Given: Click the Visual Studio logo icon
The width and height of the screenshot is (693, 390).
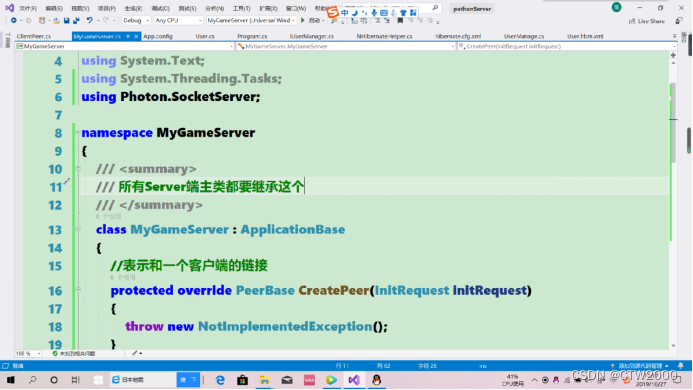Looking at the screenshot, I should 9,8.
